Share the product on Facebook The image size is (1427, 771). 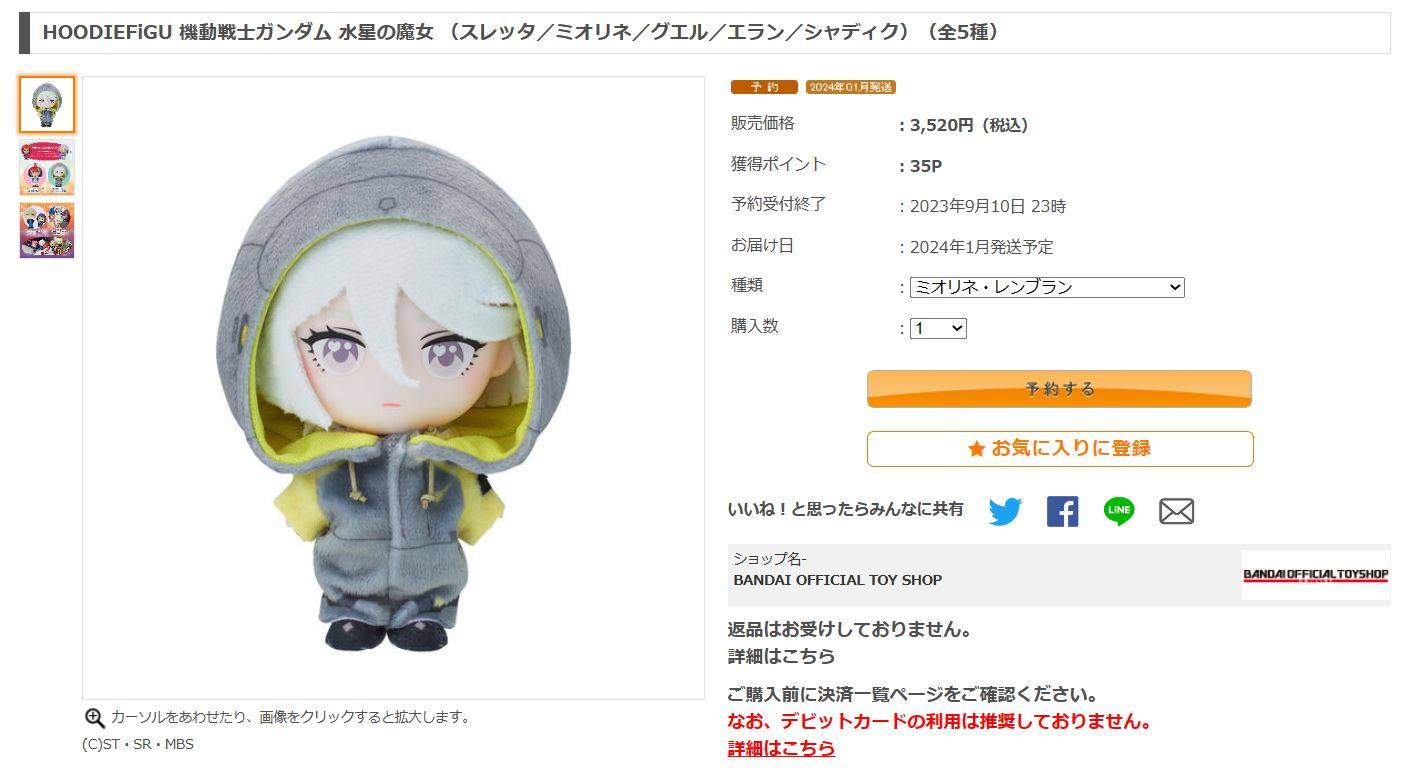tap(1062, 511)
